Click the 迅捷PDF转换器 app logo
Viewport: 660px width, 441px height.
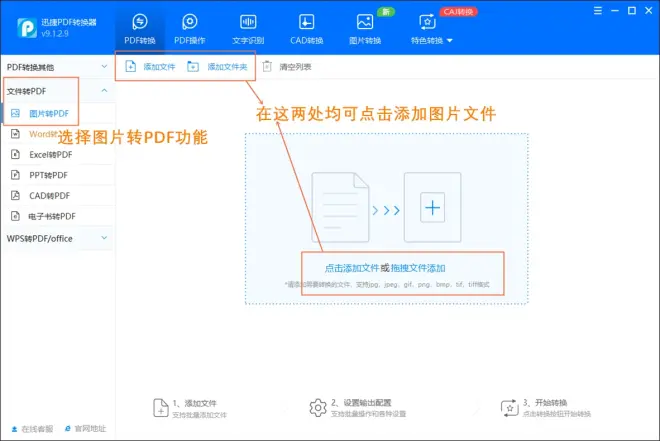coord(27,28)
